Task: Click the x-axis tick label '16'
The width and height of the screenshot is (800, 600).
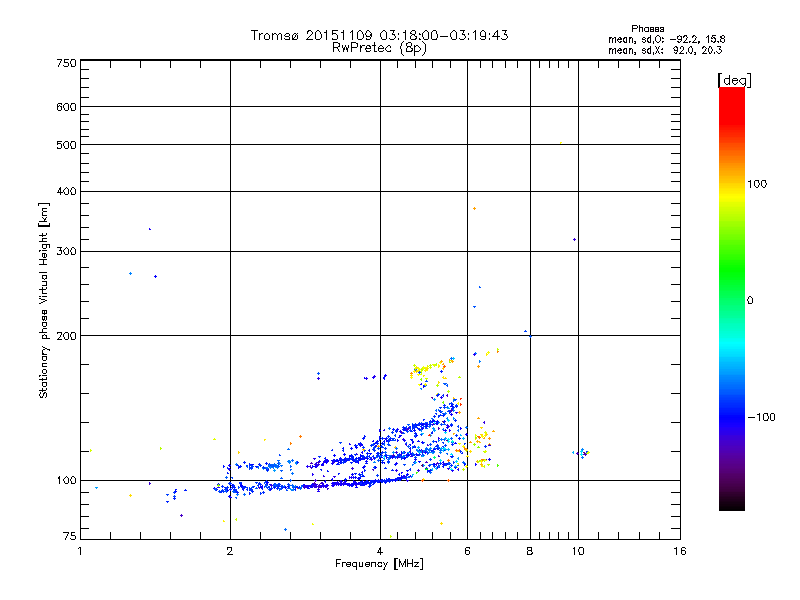Action: click(680, 551)
